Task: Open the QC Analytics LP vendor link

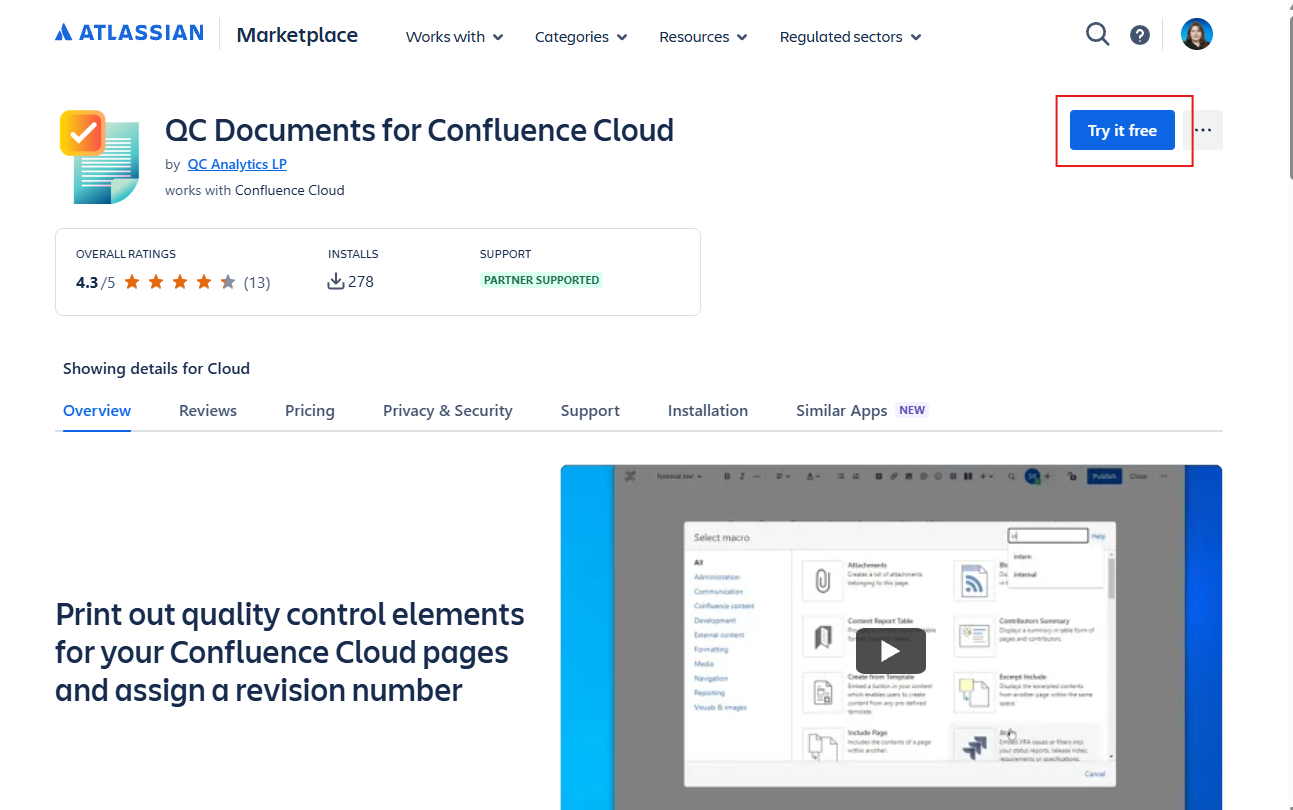Action: 237,164
